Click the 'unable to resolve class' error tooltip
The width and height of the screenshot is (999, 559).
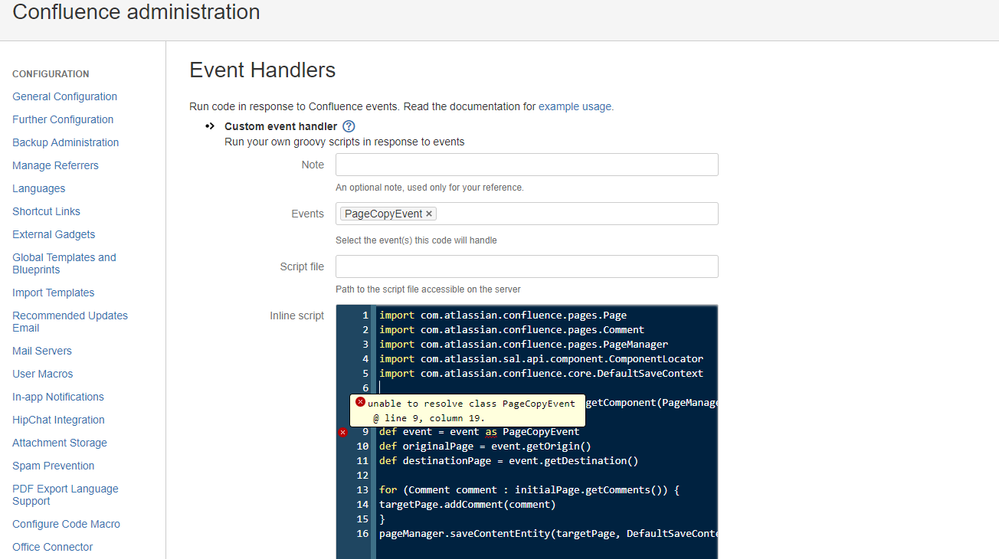pos(467,410)
